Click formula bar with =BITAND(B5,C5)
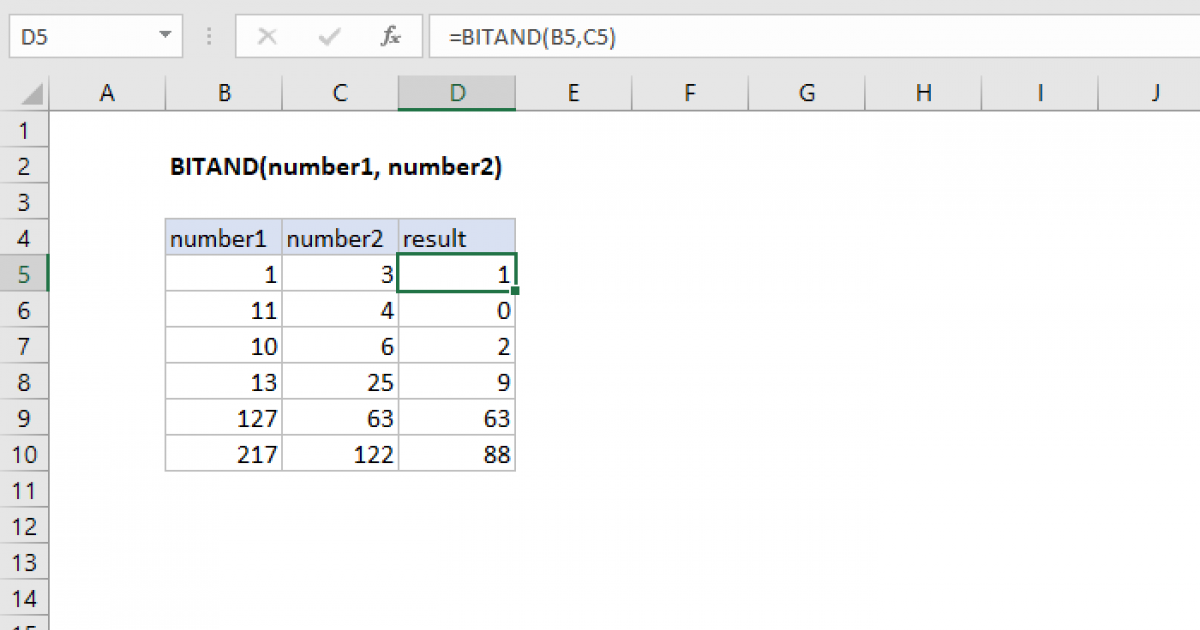The height and width of the screenshot is (630, 1200). 800,37
